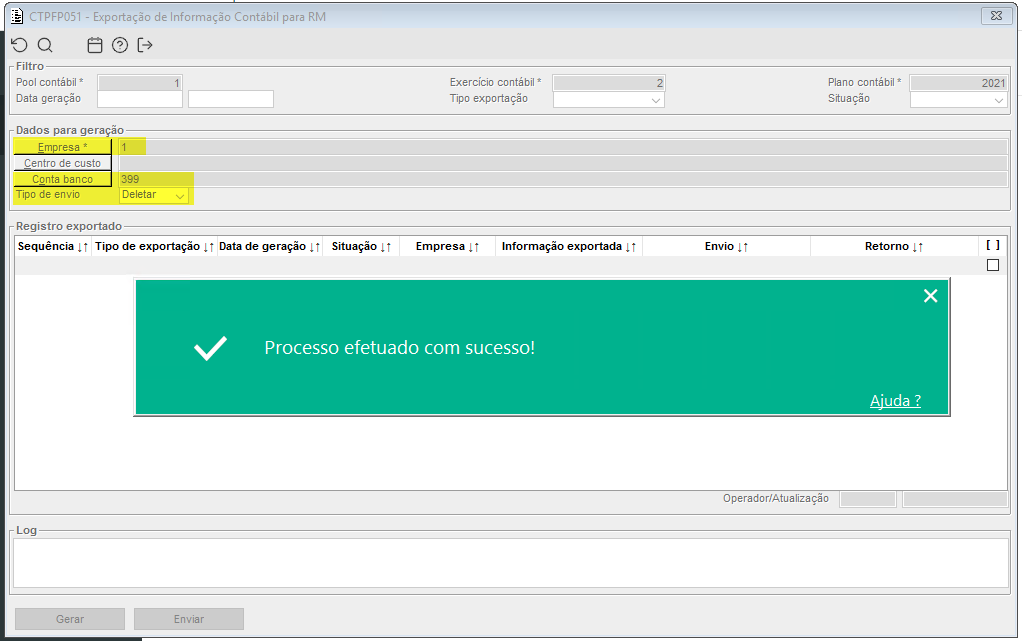Click the Gerar button
The width and height of the screenshot is (1022, 641).
[x=70, y=619]
